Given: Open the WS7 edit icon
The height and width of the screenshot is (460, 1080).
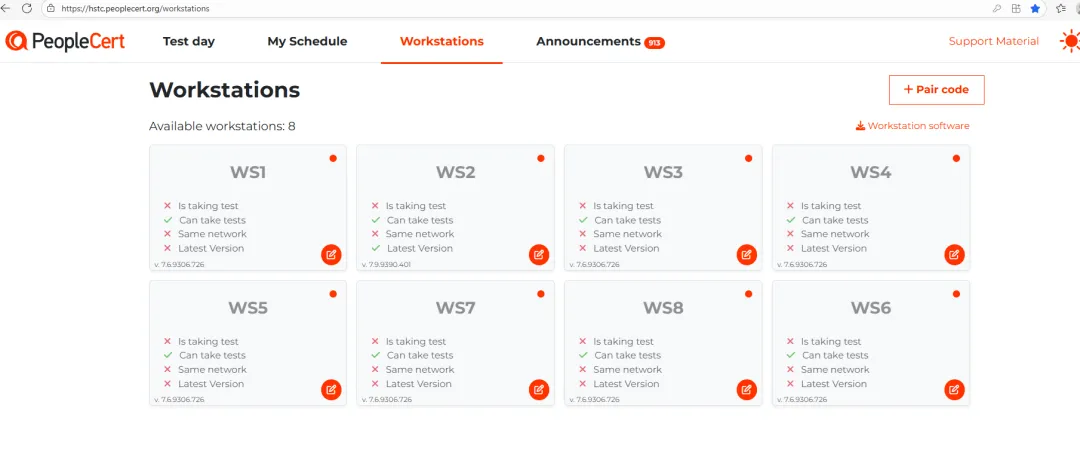Looking at the screenshot, I should click(x=539, y=389).
